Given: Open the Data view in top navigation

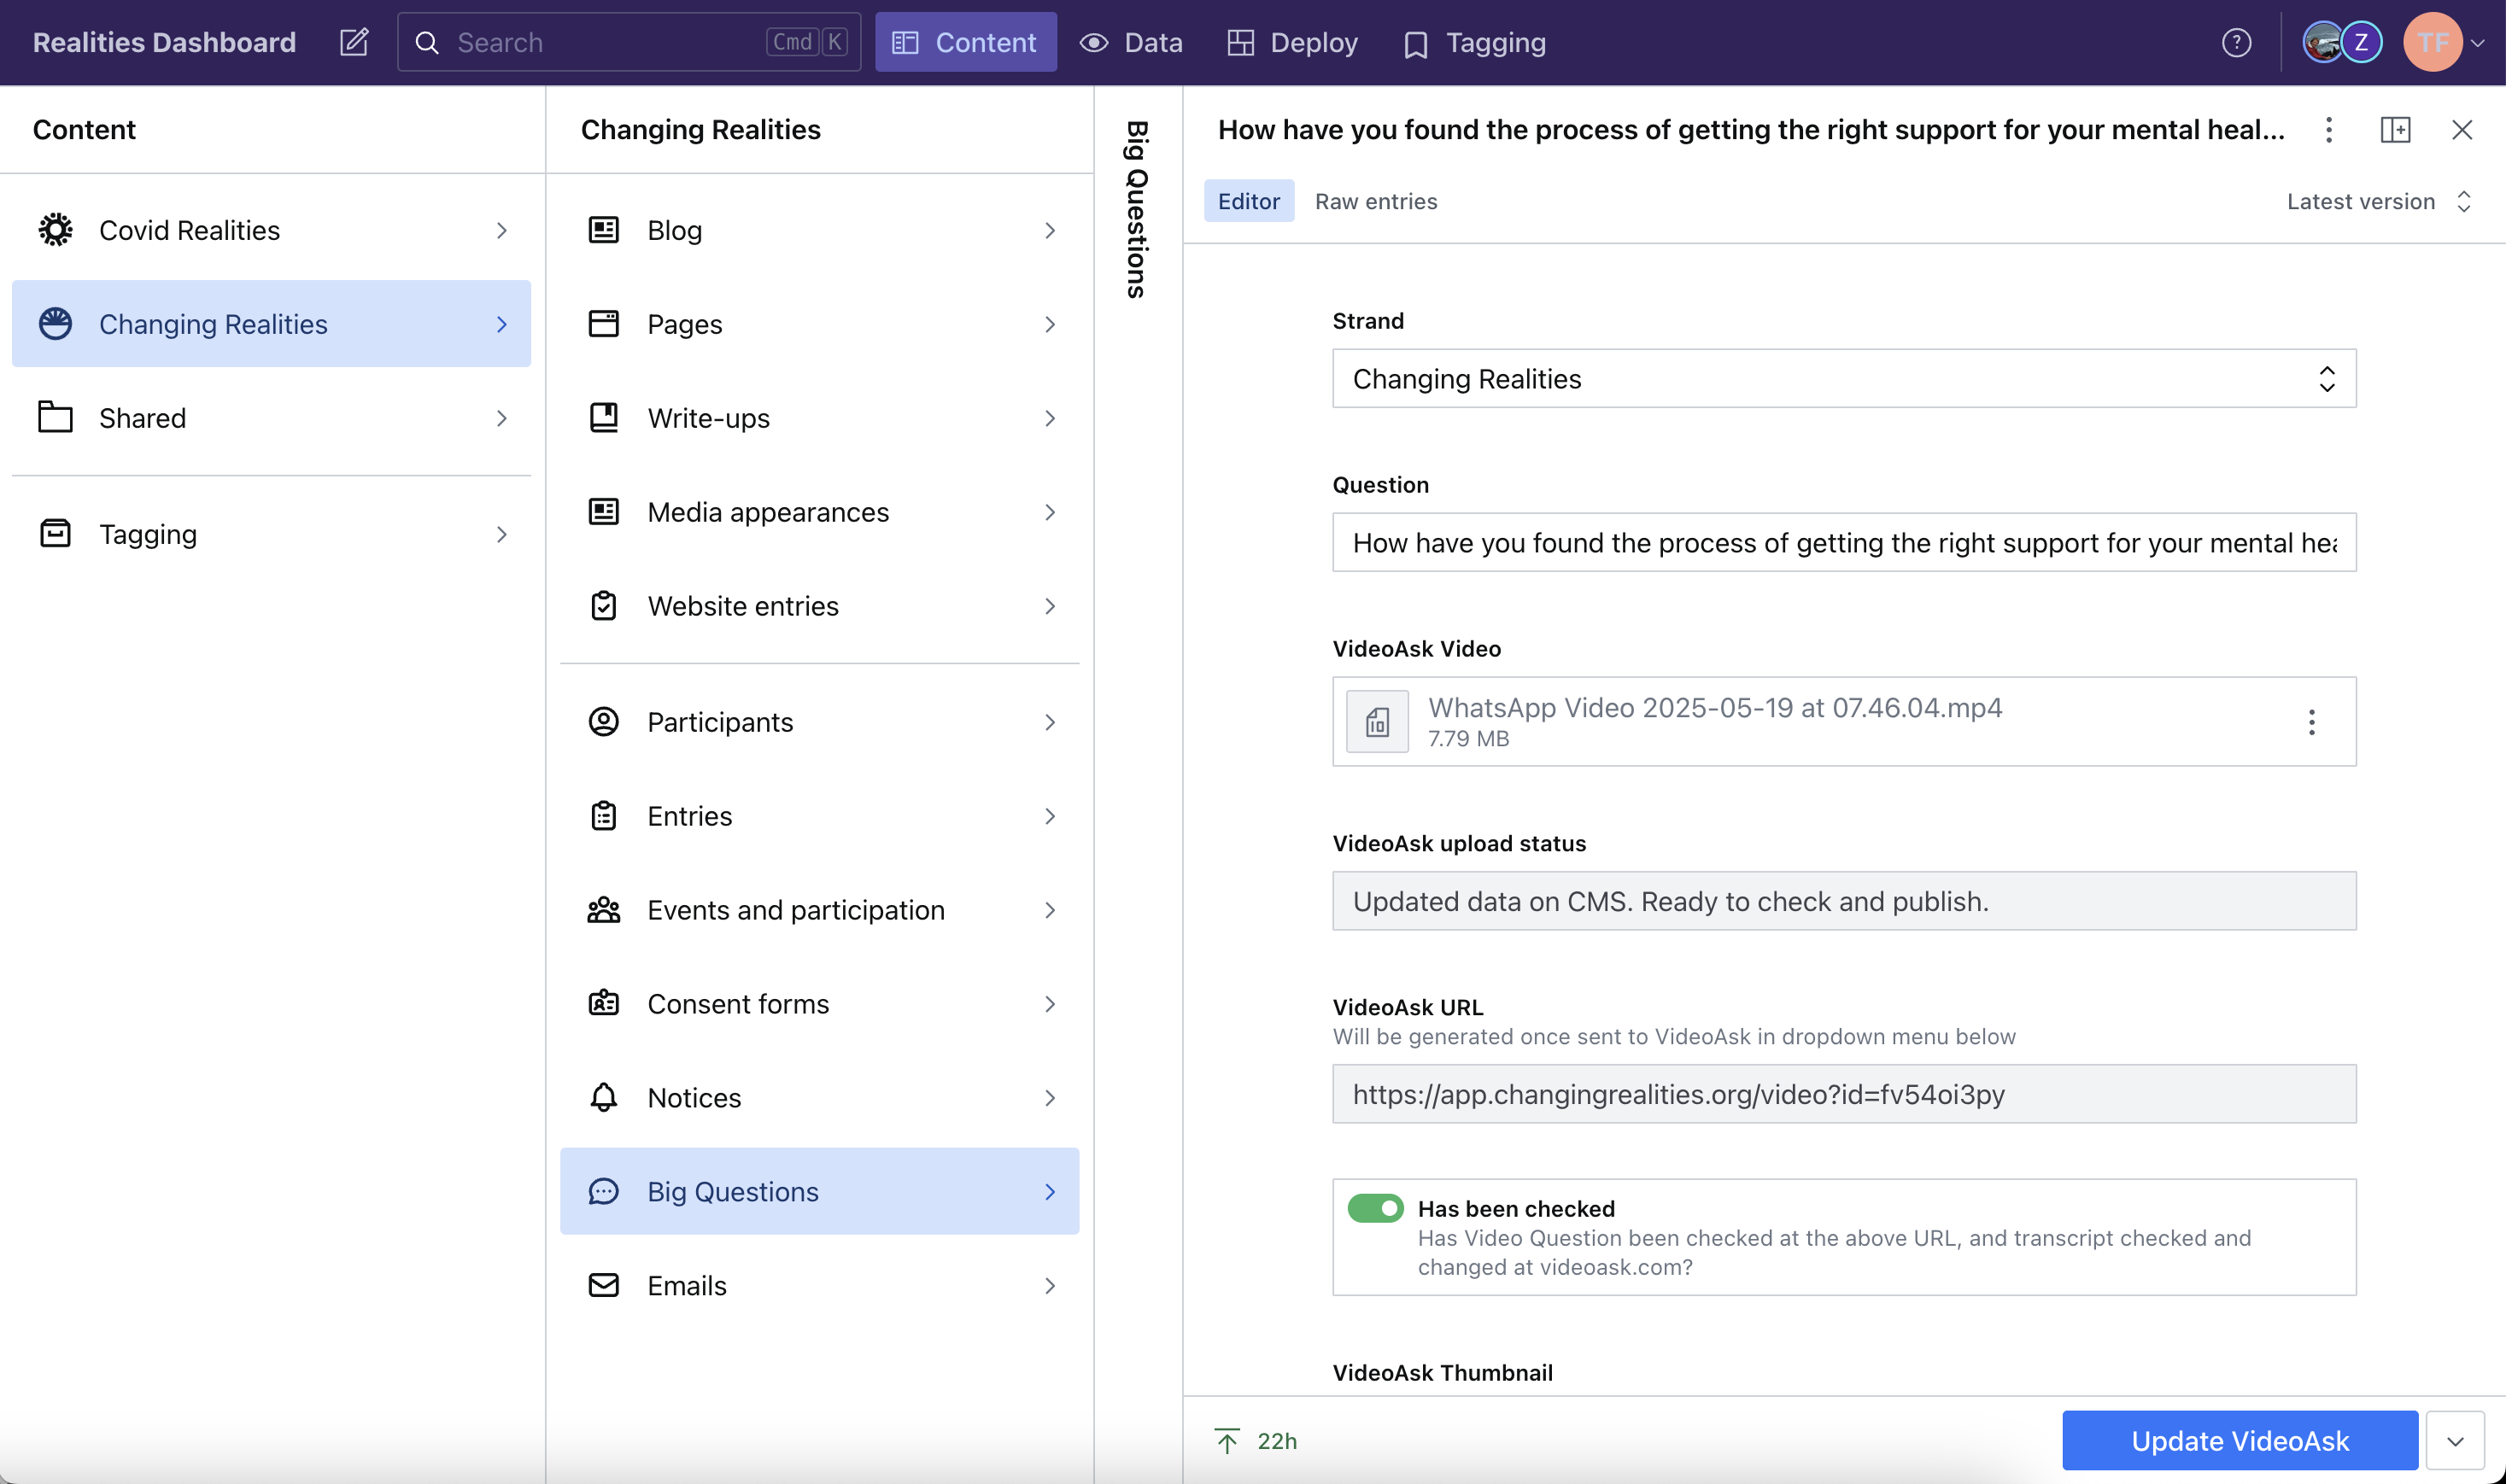Looking at the screenshot, I should click(1131, 42).
